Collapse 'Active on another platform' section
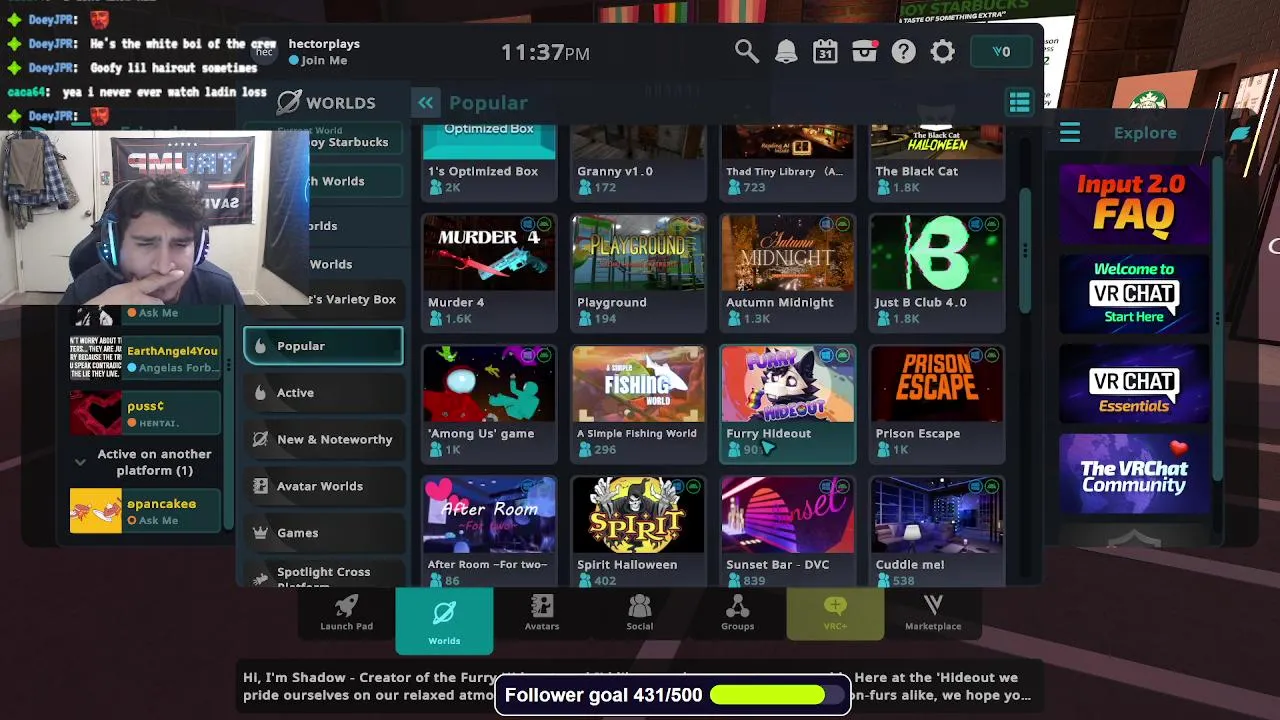 click(80, 462)
